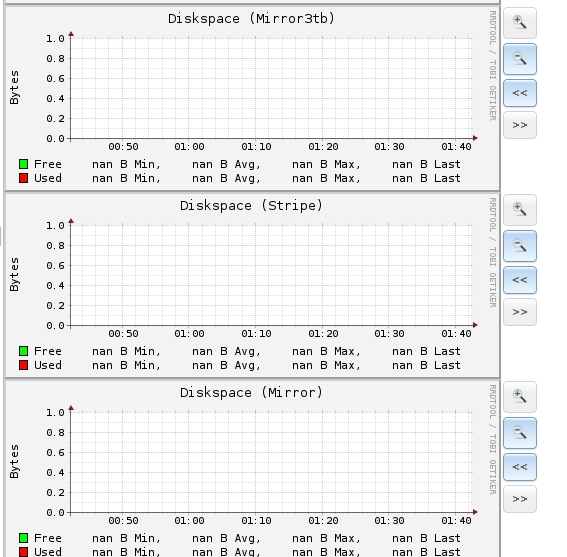Click the red Used swatch in Mirror3tb legend

coord(24,178)
